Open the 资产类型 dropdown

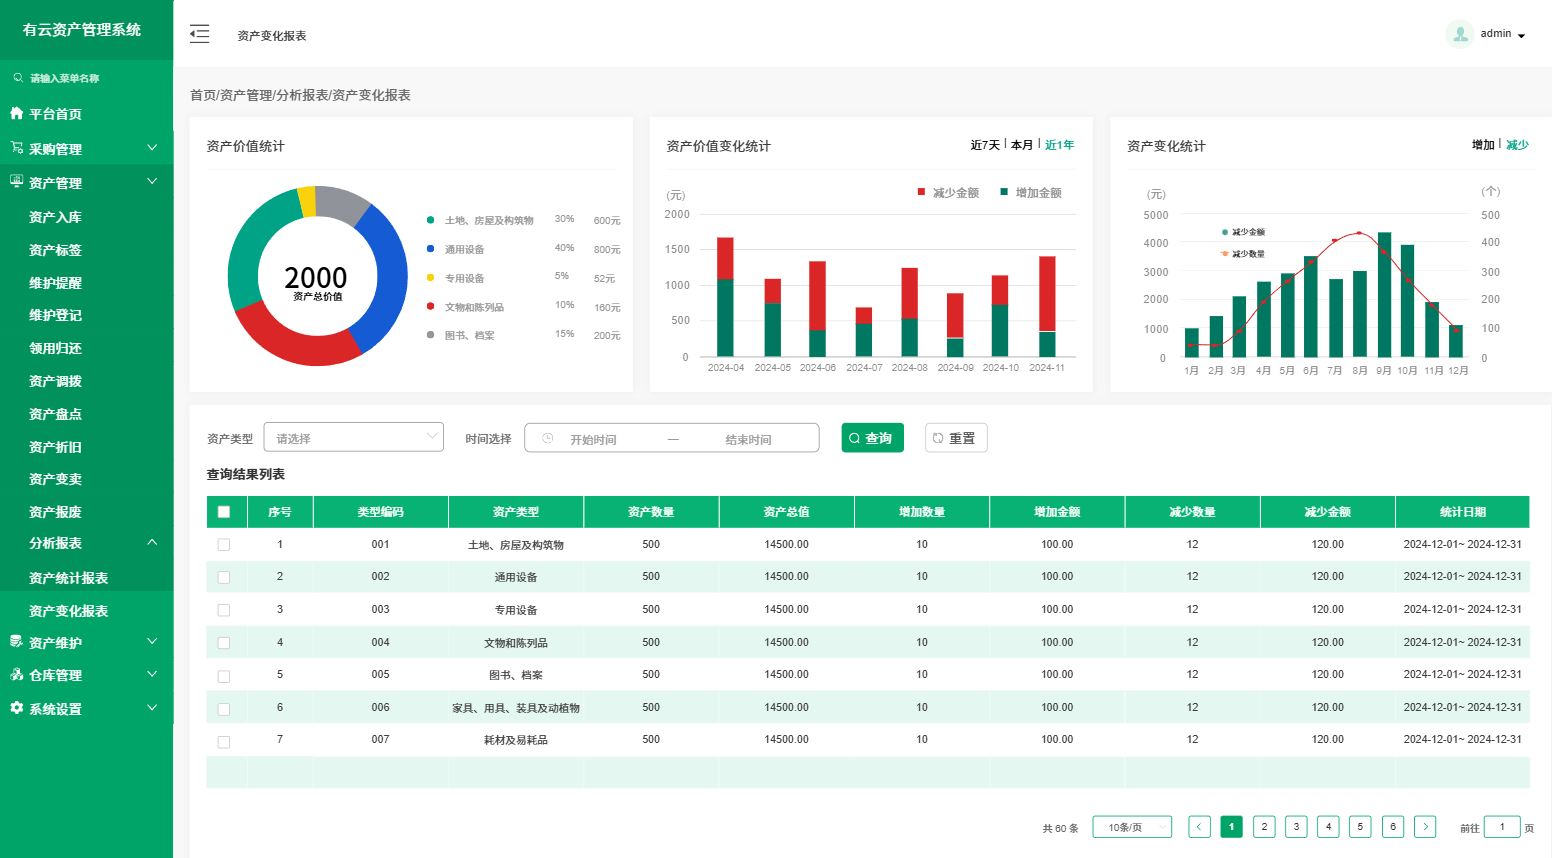pyautogui.click(x=353, y=438)
